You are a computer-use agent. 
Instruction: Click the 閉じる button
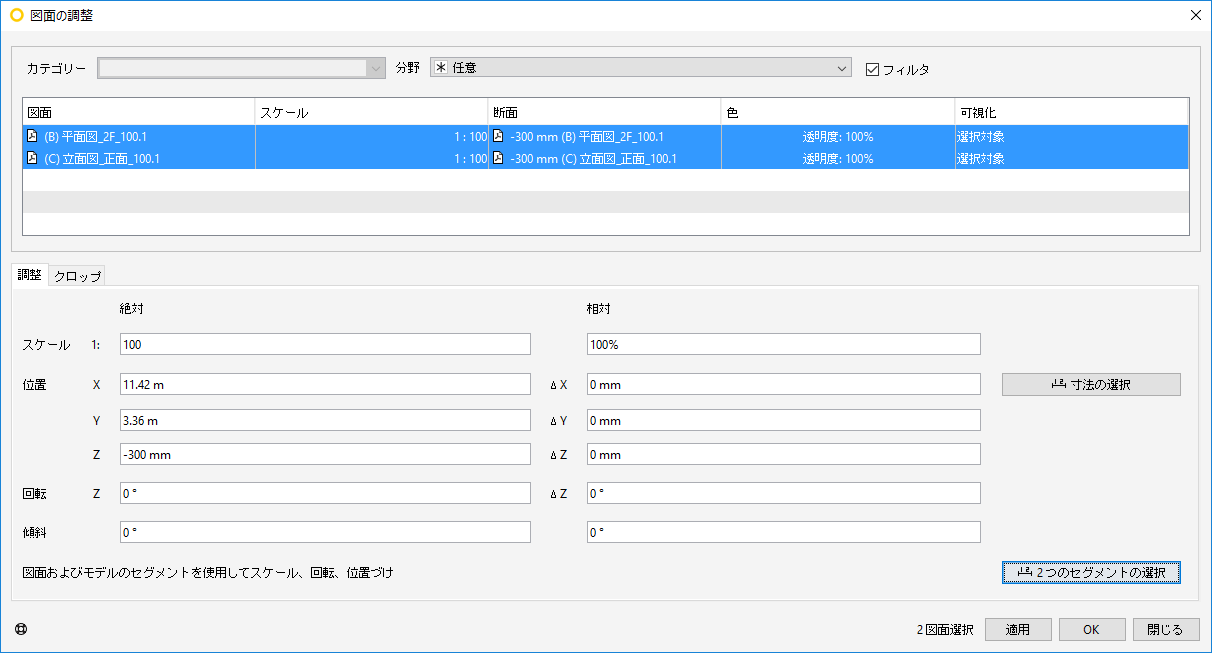[x=1166, y=629]
